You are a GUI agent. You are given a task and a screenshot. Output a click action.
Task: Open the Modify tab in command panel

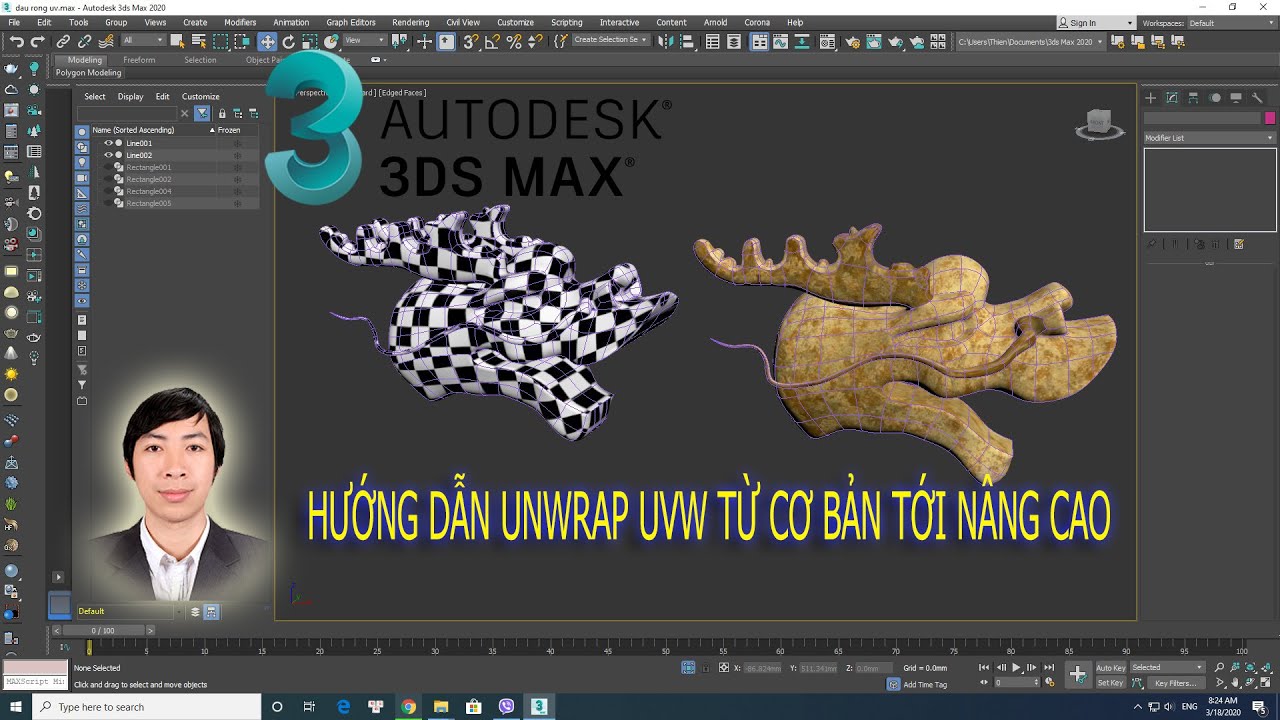(1172, 97)
